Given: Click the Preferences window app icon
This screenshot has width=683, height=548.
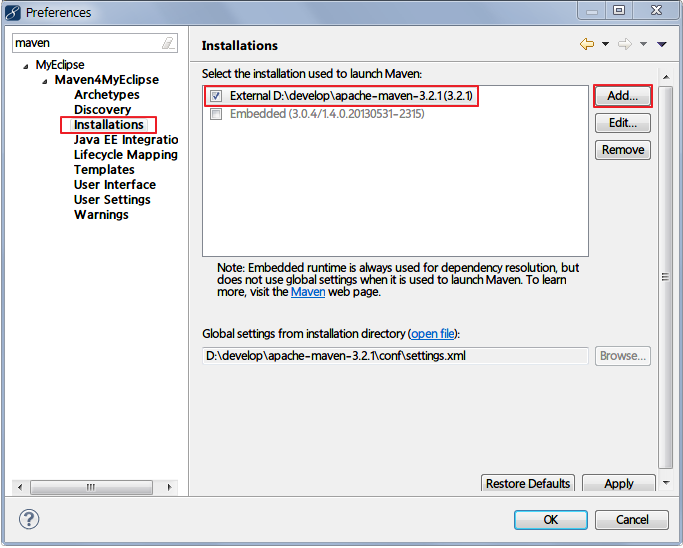Looking at the screenshot, I should 13,13.
